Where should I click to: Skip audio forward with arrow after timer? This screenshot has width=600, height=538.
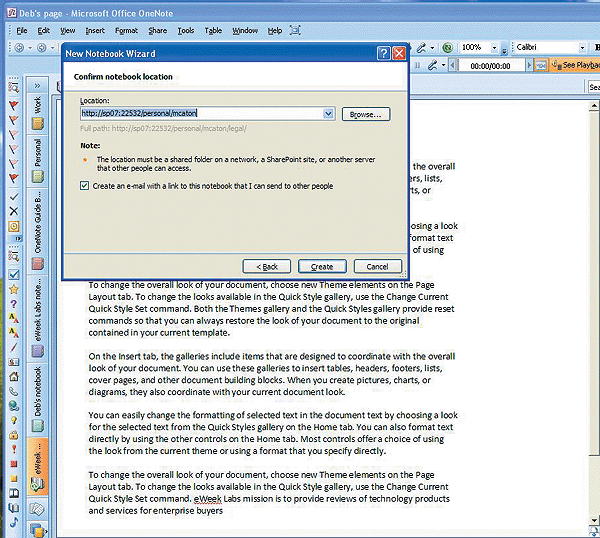[x=529, y=65]
